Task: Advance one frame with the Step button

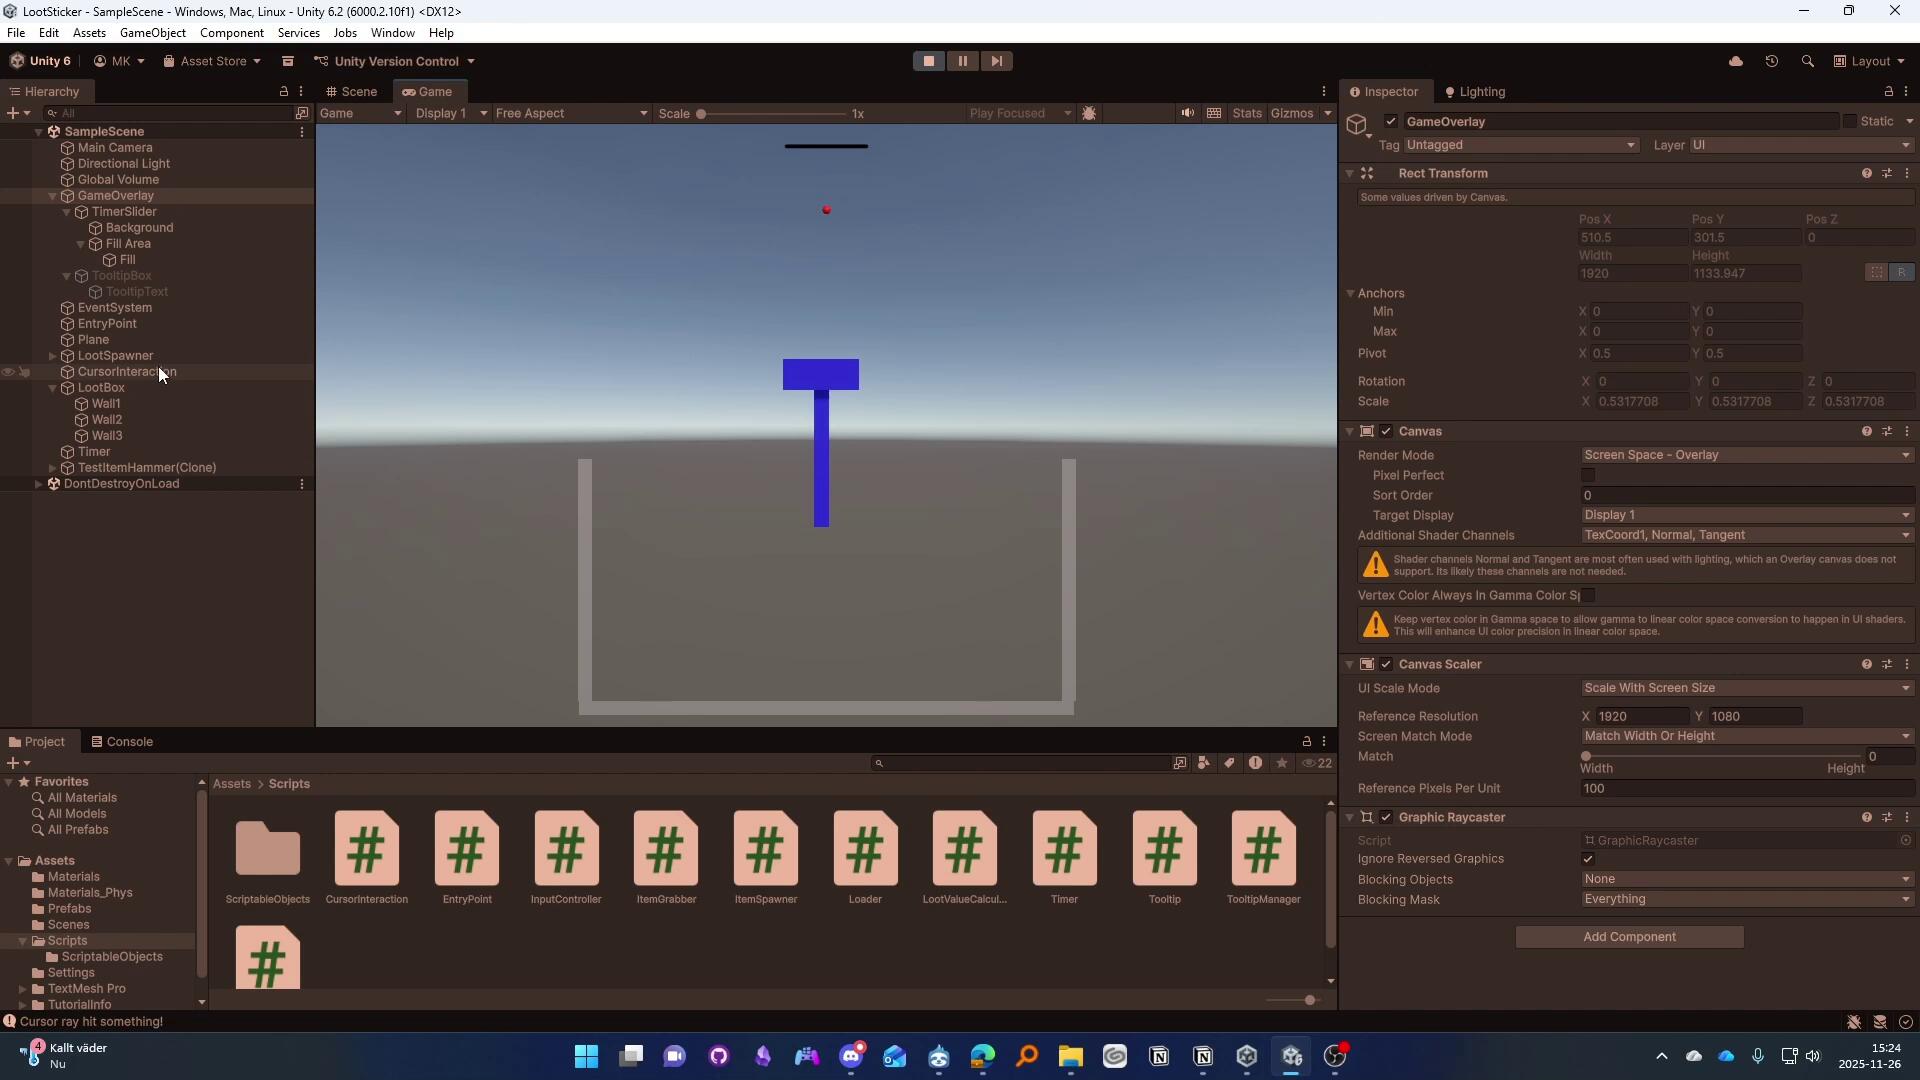Action: pos(996,61)
